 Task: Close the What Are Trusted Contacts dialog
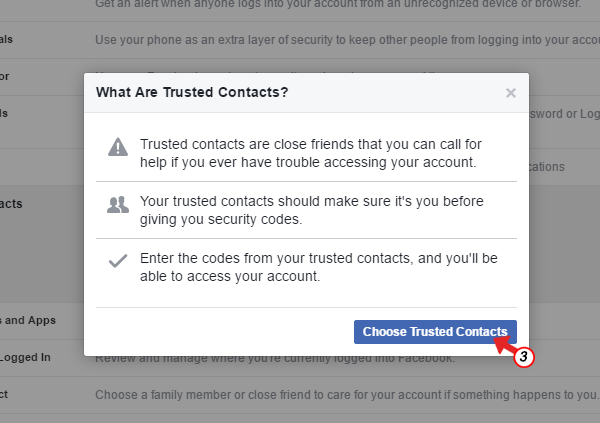pos(511,93)
